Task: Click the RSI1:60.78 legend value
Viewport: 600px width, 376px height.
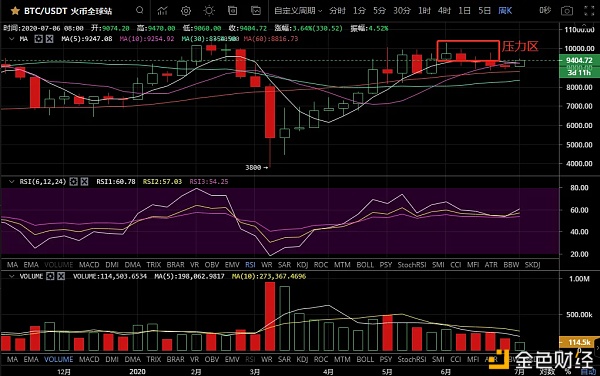Action: [x=116, y=182]
